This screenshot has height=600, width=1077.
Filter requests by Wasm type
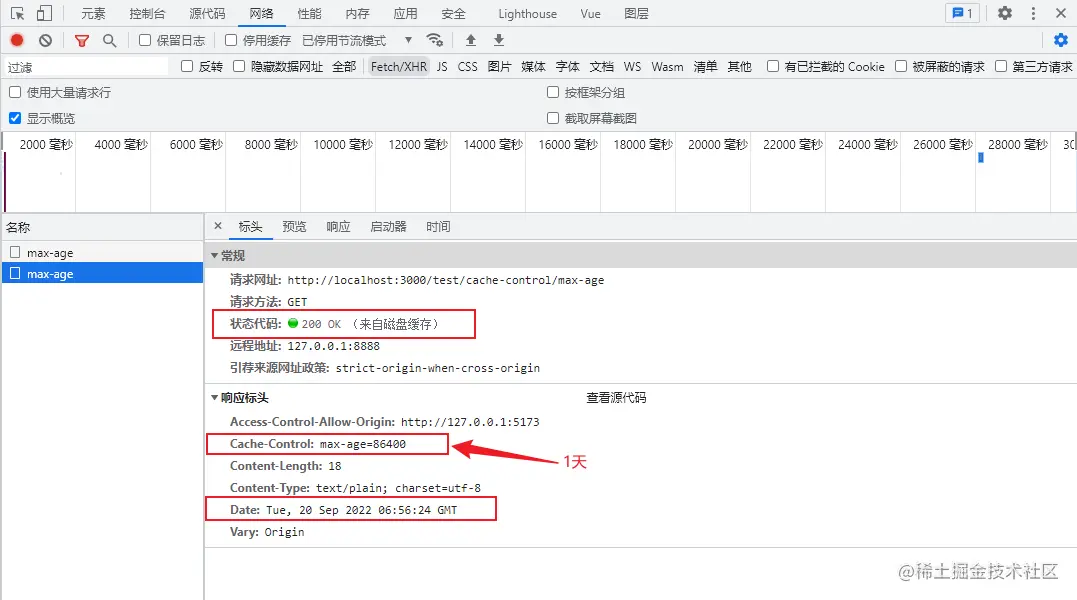(668, 67)
